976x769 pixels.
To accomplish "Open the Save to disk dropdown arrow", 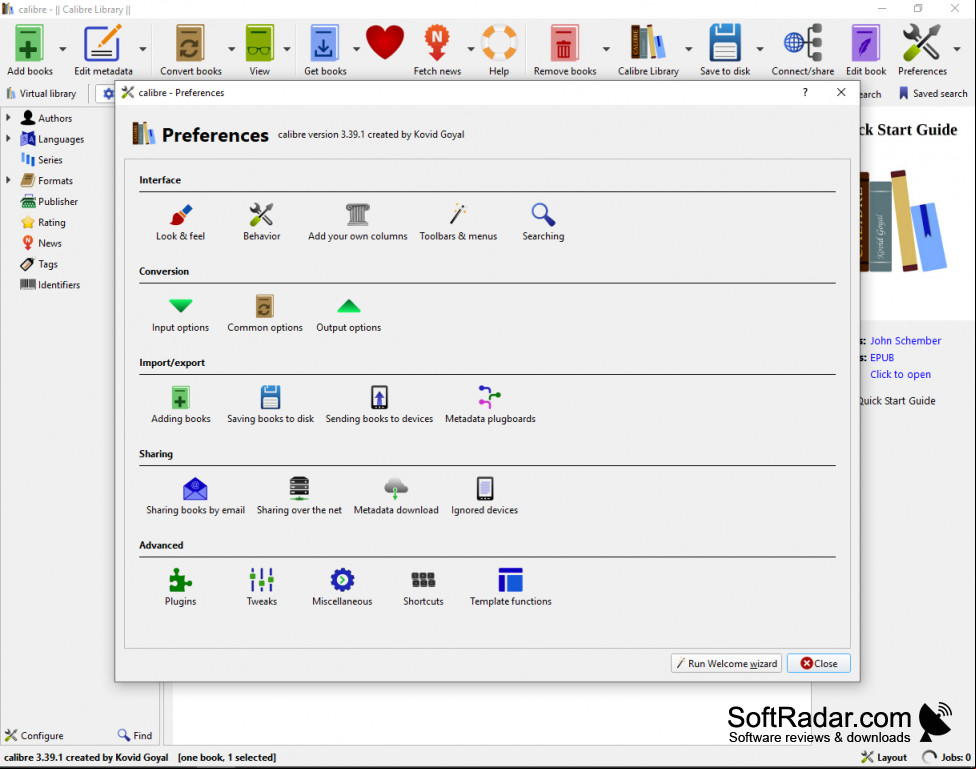I will [760, 49].
